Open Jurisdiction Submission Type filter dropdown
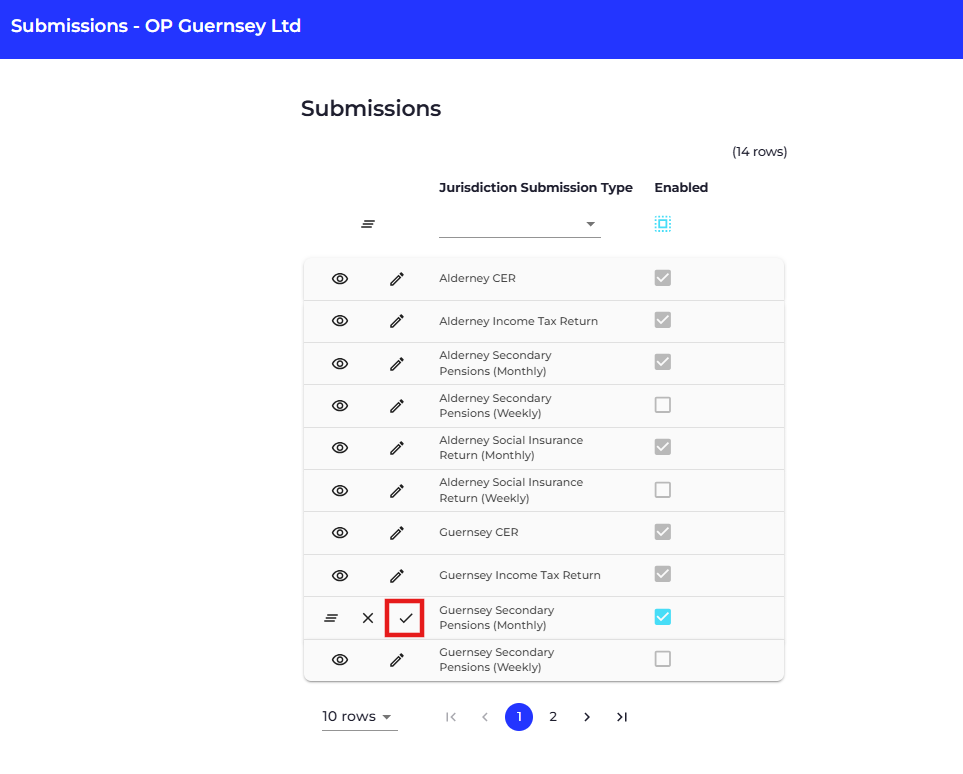The height and width of the screenshot is (774, 963). (520, 224)
